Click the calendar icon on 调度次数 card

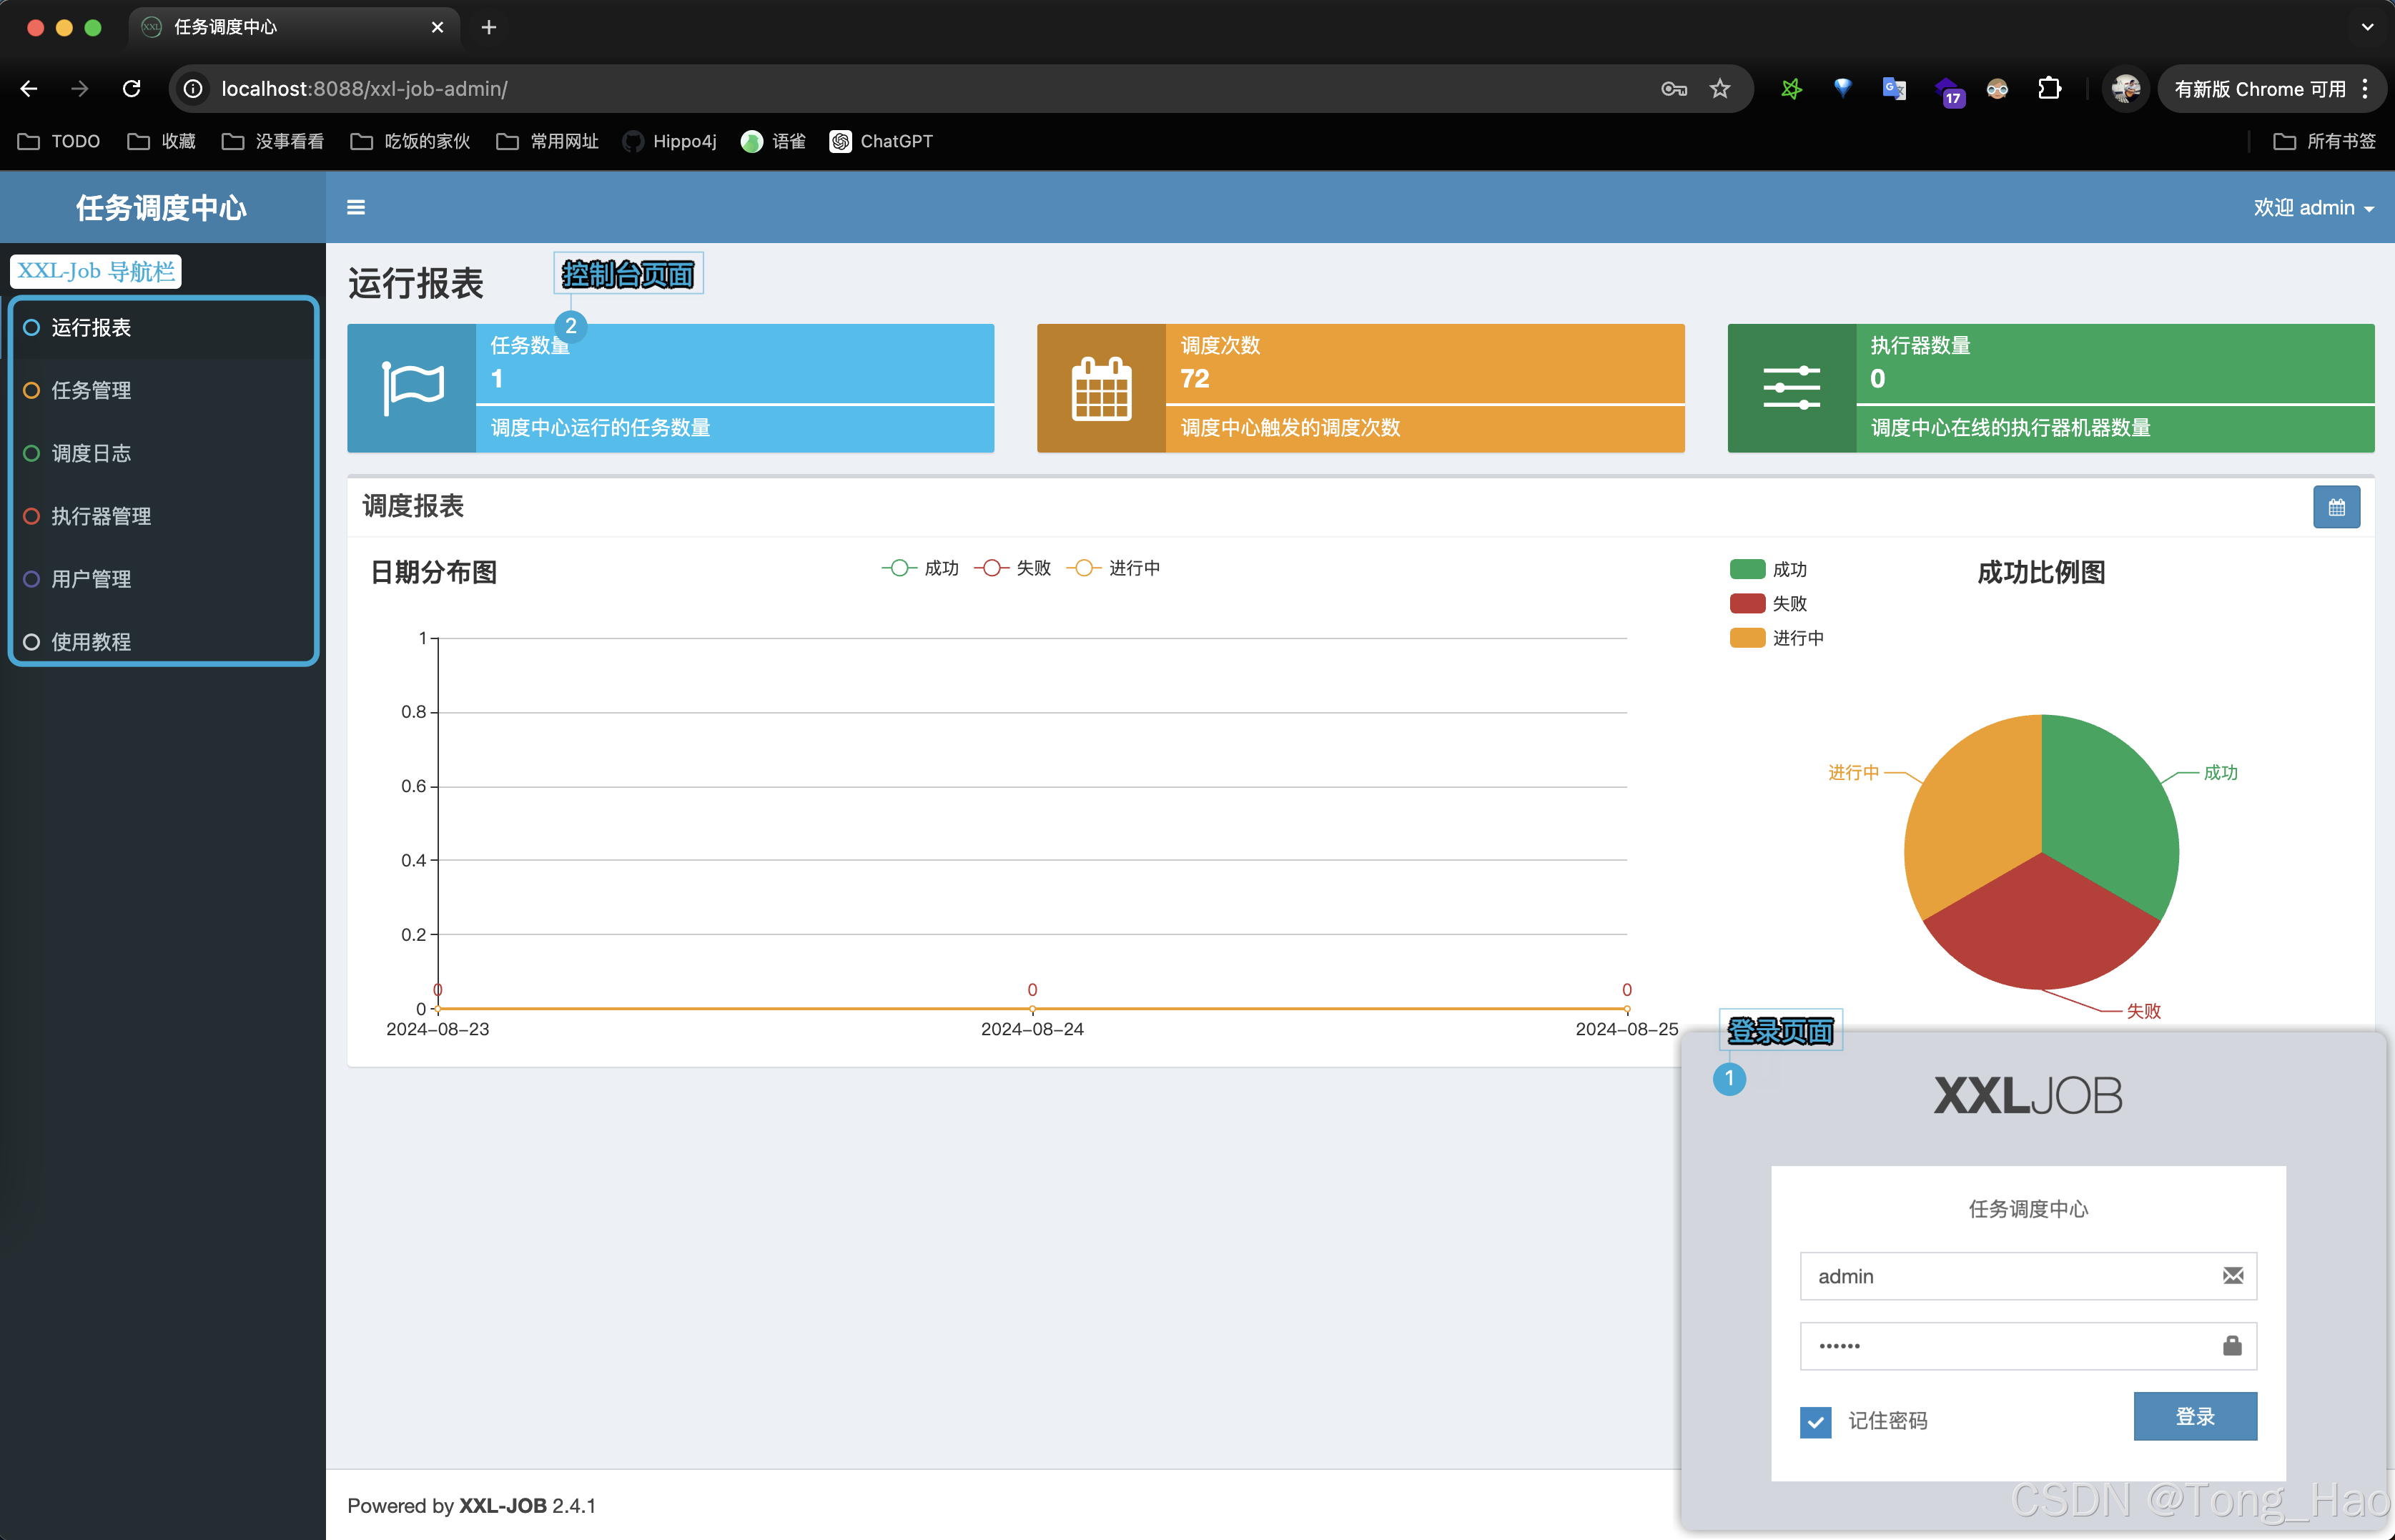1101,388
